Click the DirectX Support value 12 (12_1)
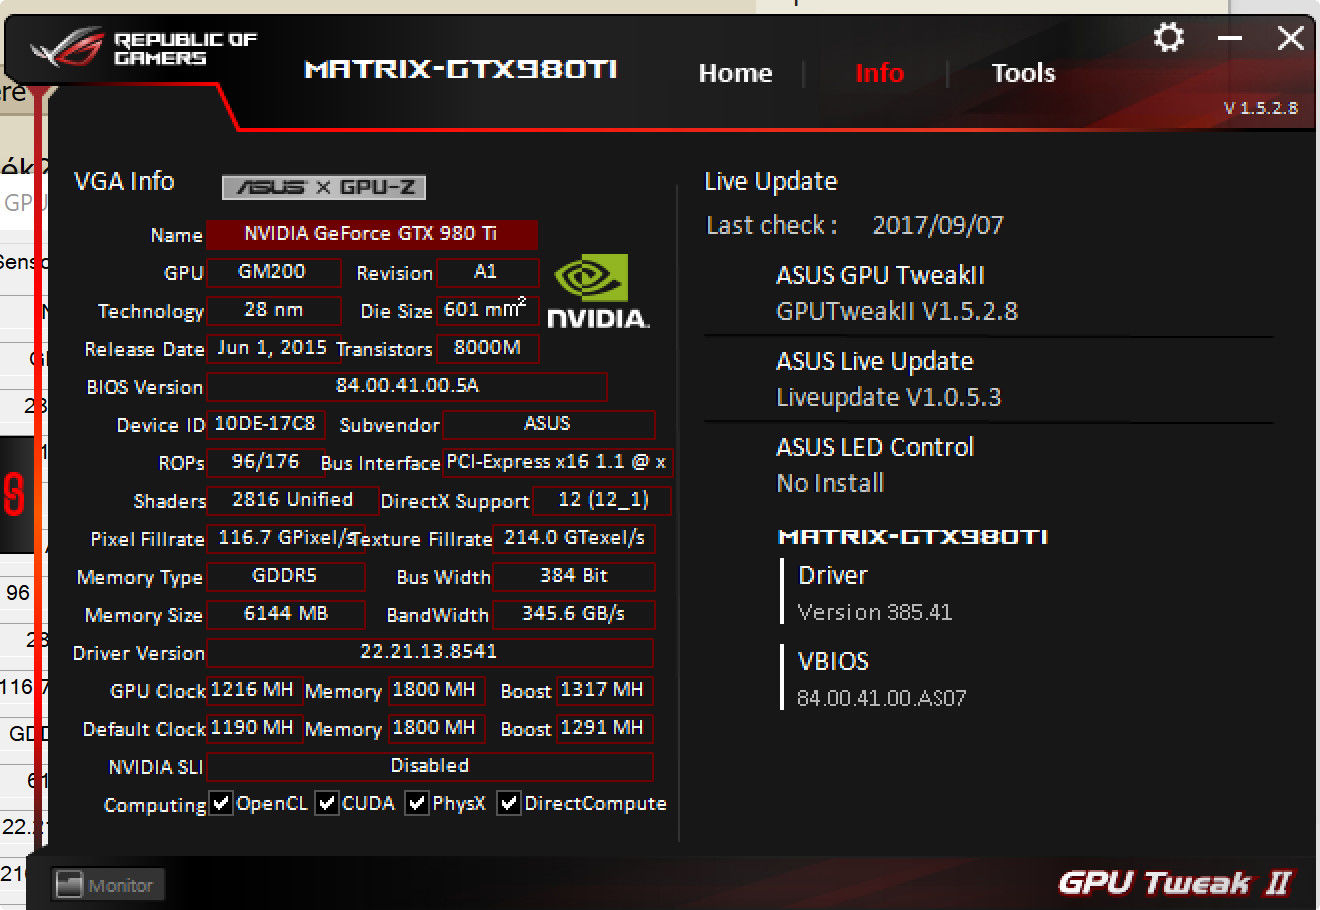The image size is (1320, 910). 603,500
